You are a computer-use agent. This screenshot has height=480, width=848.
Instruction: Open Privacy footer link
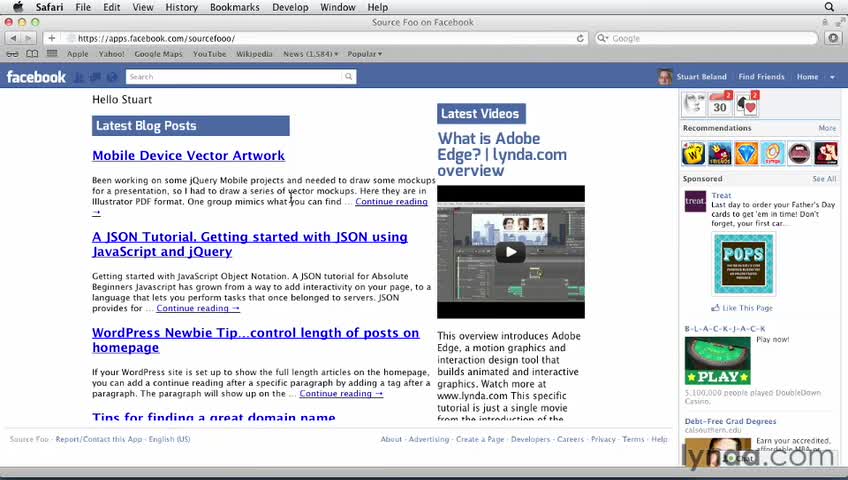pyautogui.click(x=603, y=439)
